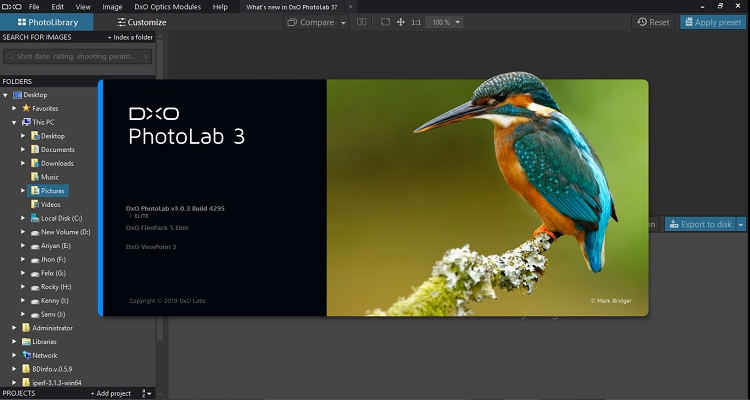750x400 pixels.
Task: Set zoom to 1:1
Action: (x=416, y=22)
